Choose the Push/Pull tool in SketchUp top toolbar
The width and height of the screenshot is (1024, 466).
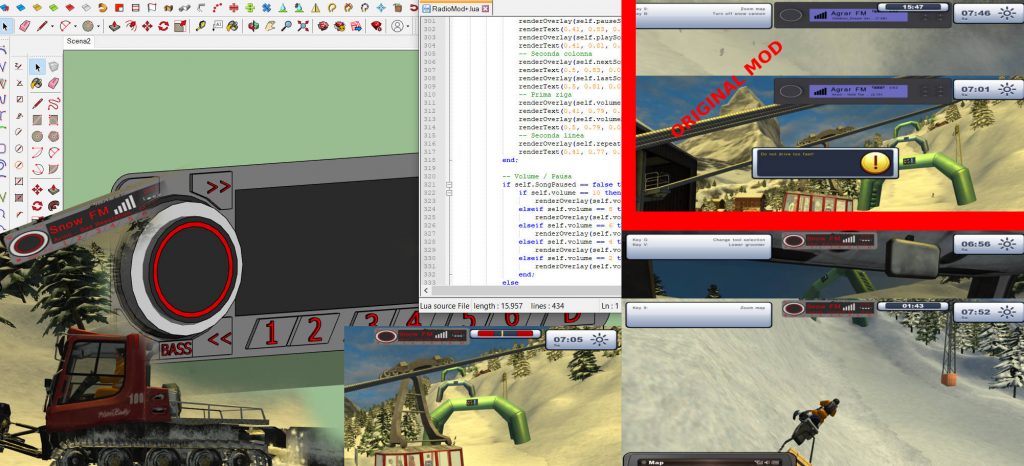(114, 26)
